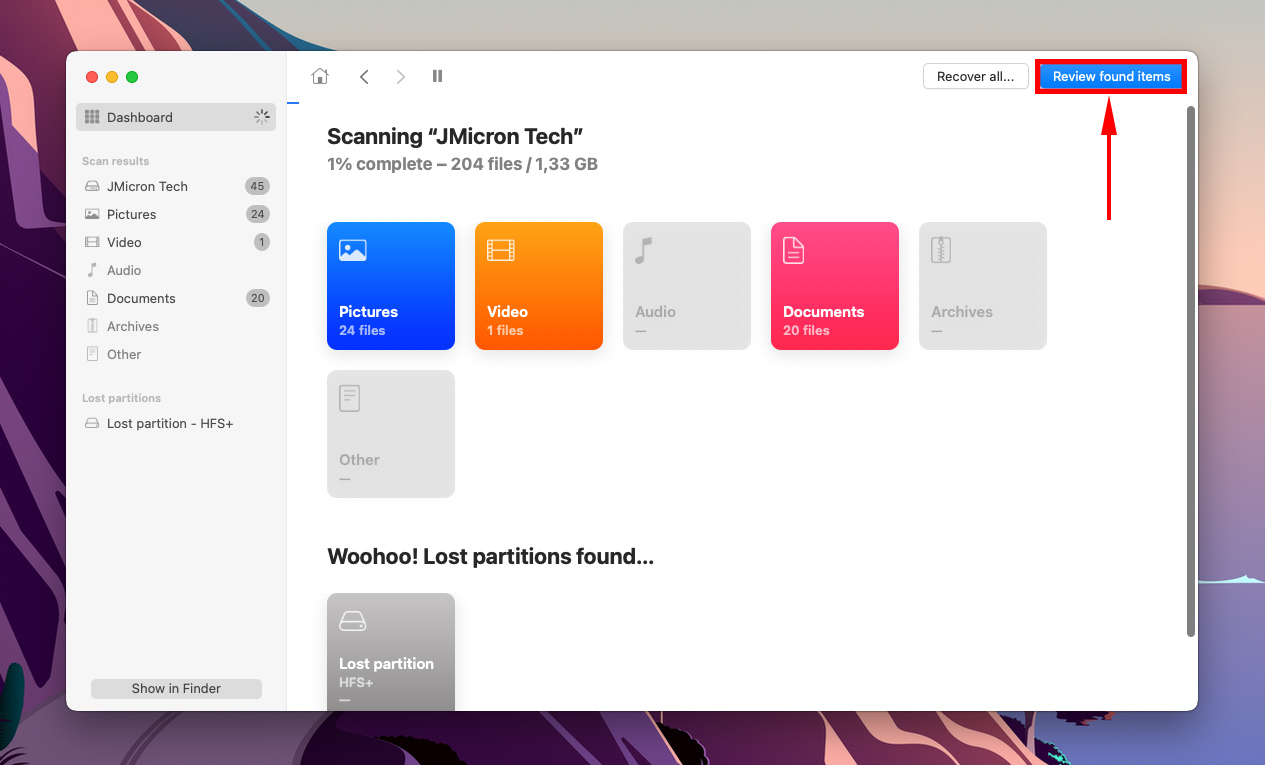Navigate back with the left chevron
Image resolution: width=1265 pixels, height=765 pixels.
pyautogui.click(x=364, y=76)
